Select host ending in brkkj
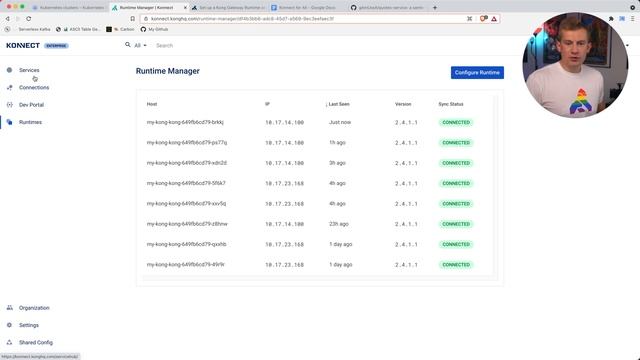The height and width of the screenshot is (360, 640). [185, 122]
